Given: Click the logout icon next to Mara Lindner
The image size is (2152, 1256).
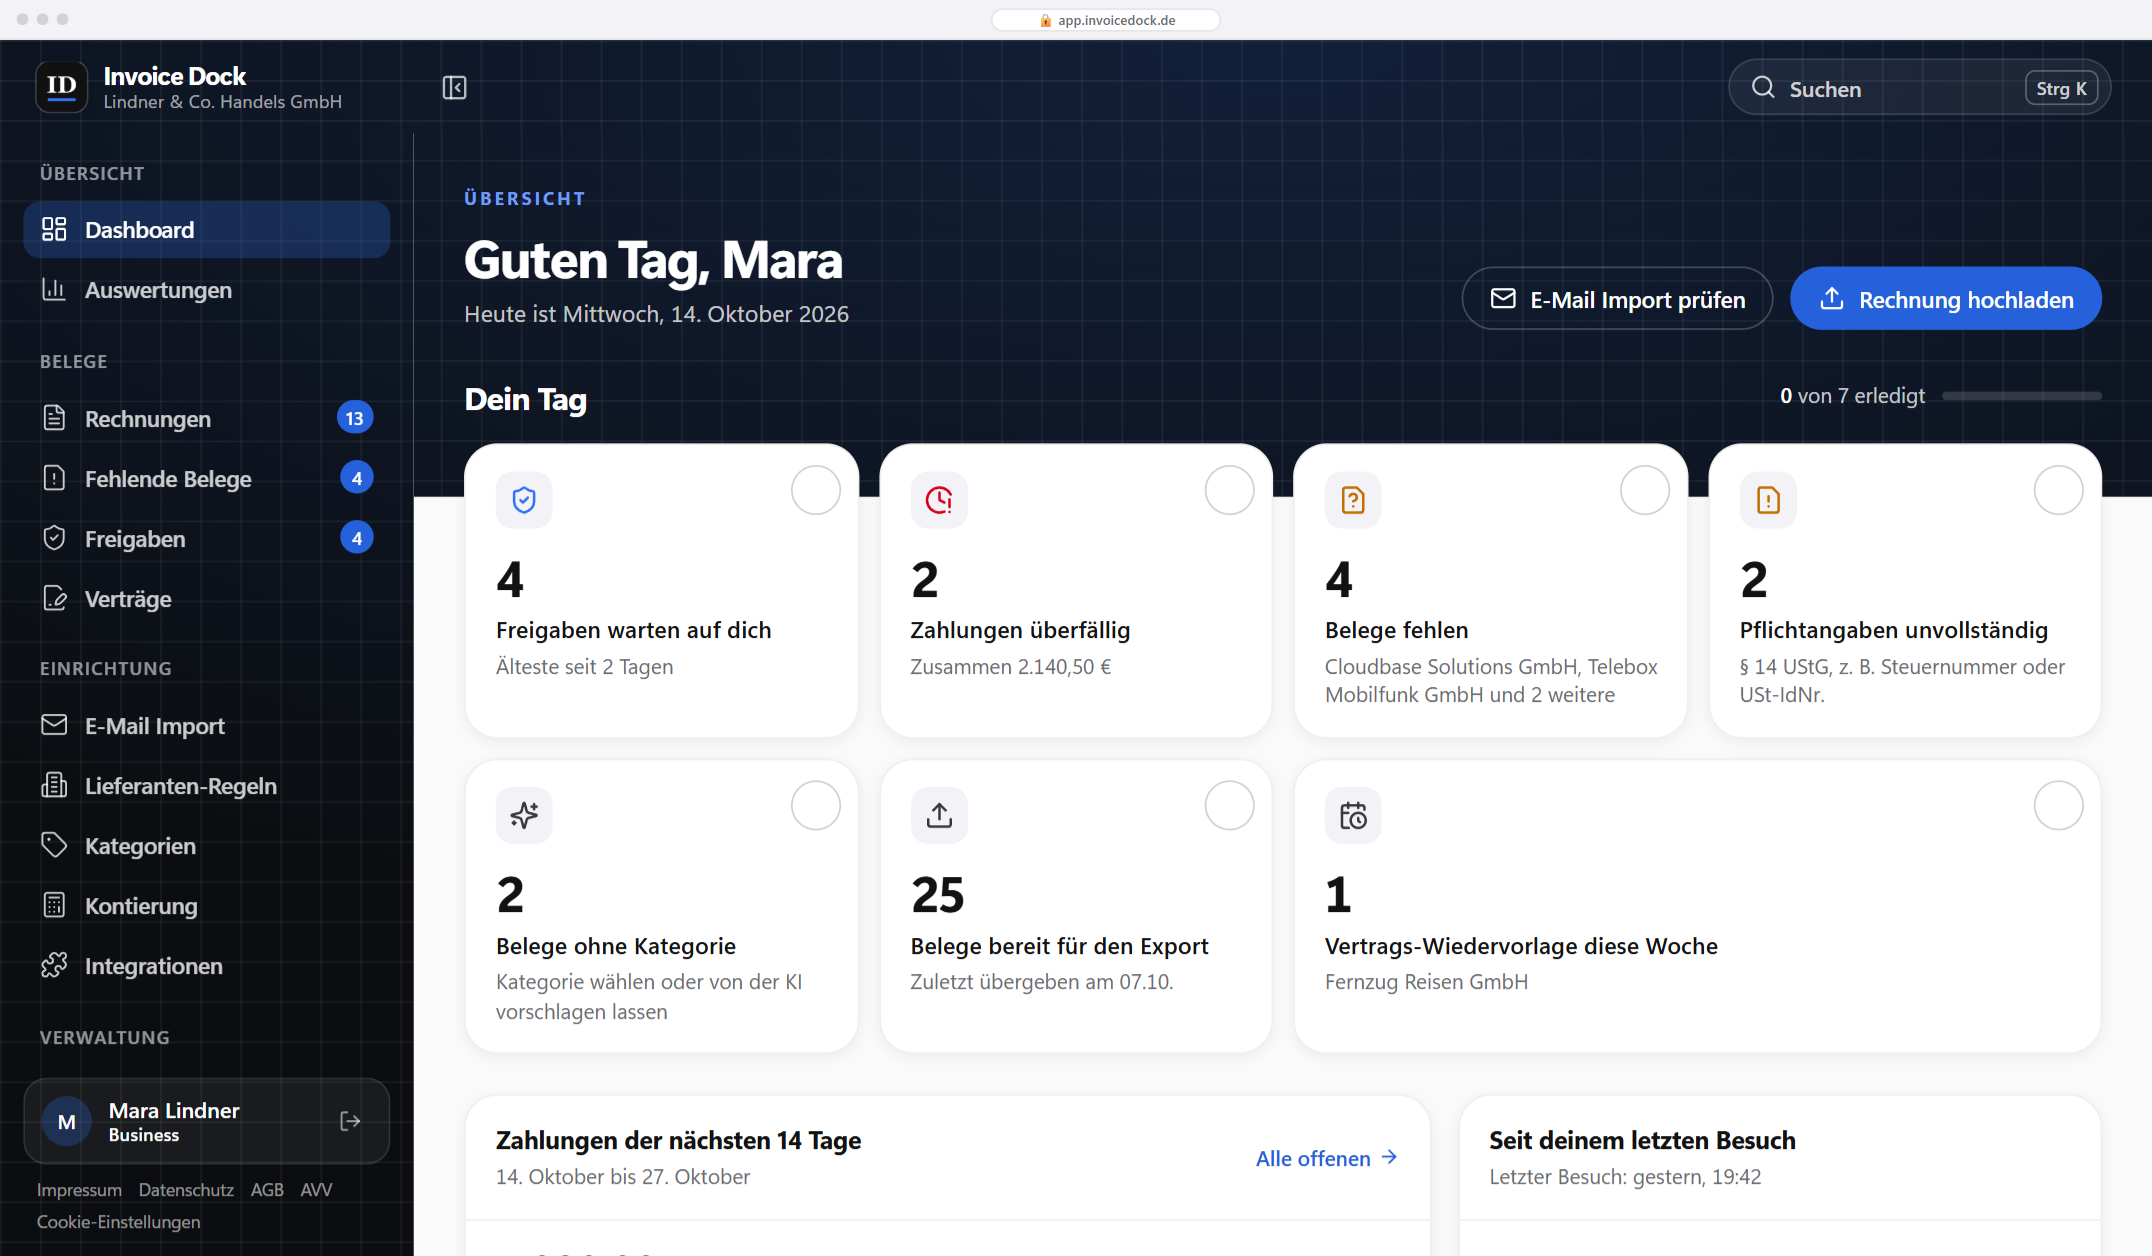Looking at the screenshot, I should pyautogui.click(x=350, y=1121).
